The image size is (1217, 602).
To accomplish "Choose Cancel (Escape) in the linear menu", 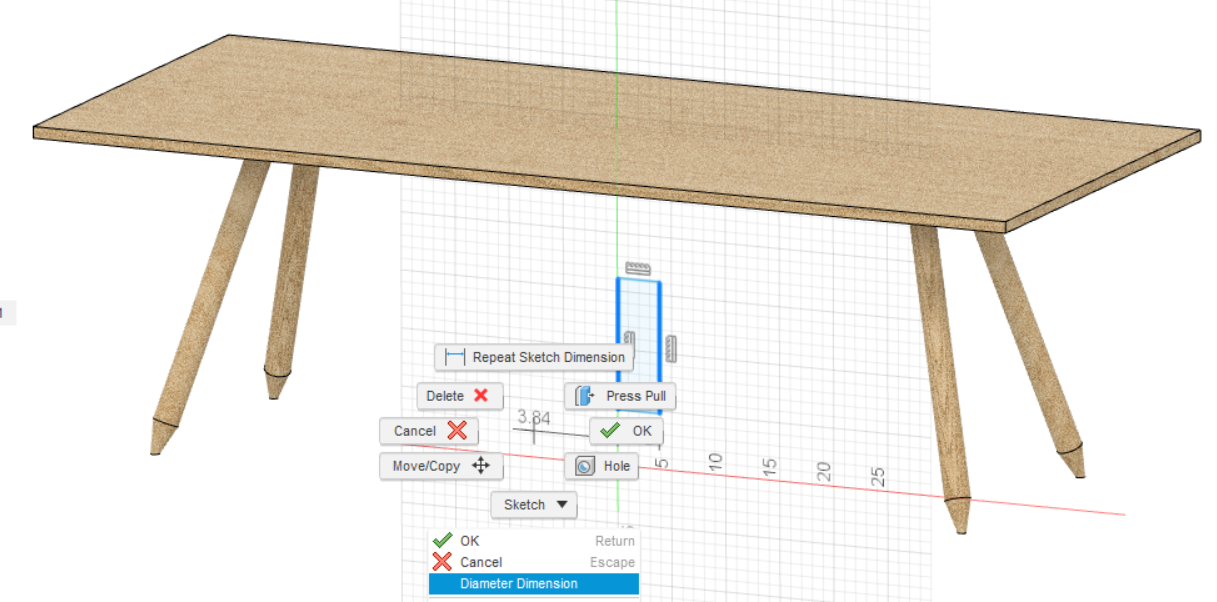I will coord(482,562).
